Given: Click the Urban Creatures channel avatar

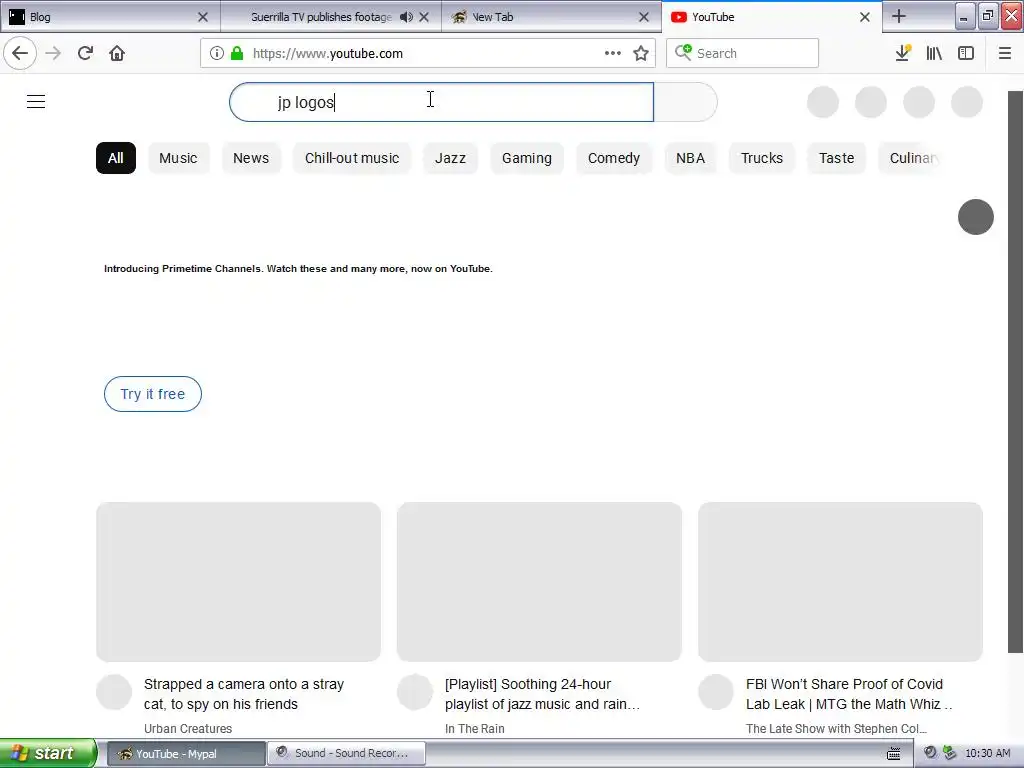Looking at the screenshot, I should (114, 692).
